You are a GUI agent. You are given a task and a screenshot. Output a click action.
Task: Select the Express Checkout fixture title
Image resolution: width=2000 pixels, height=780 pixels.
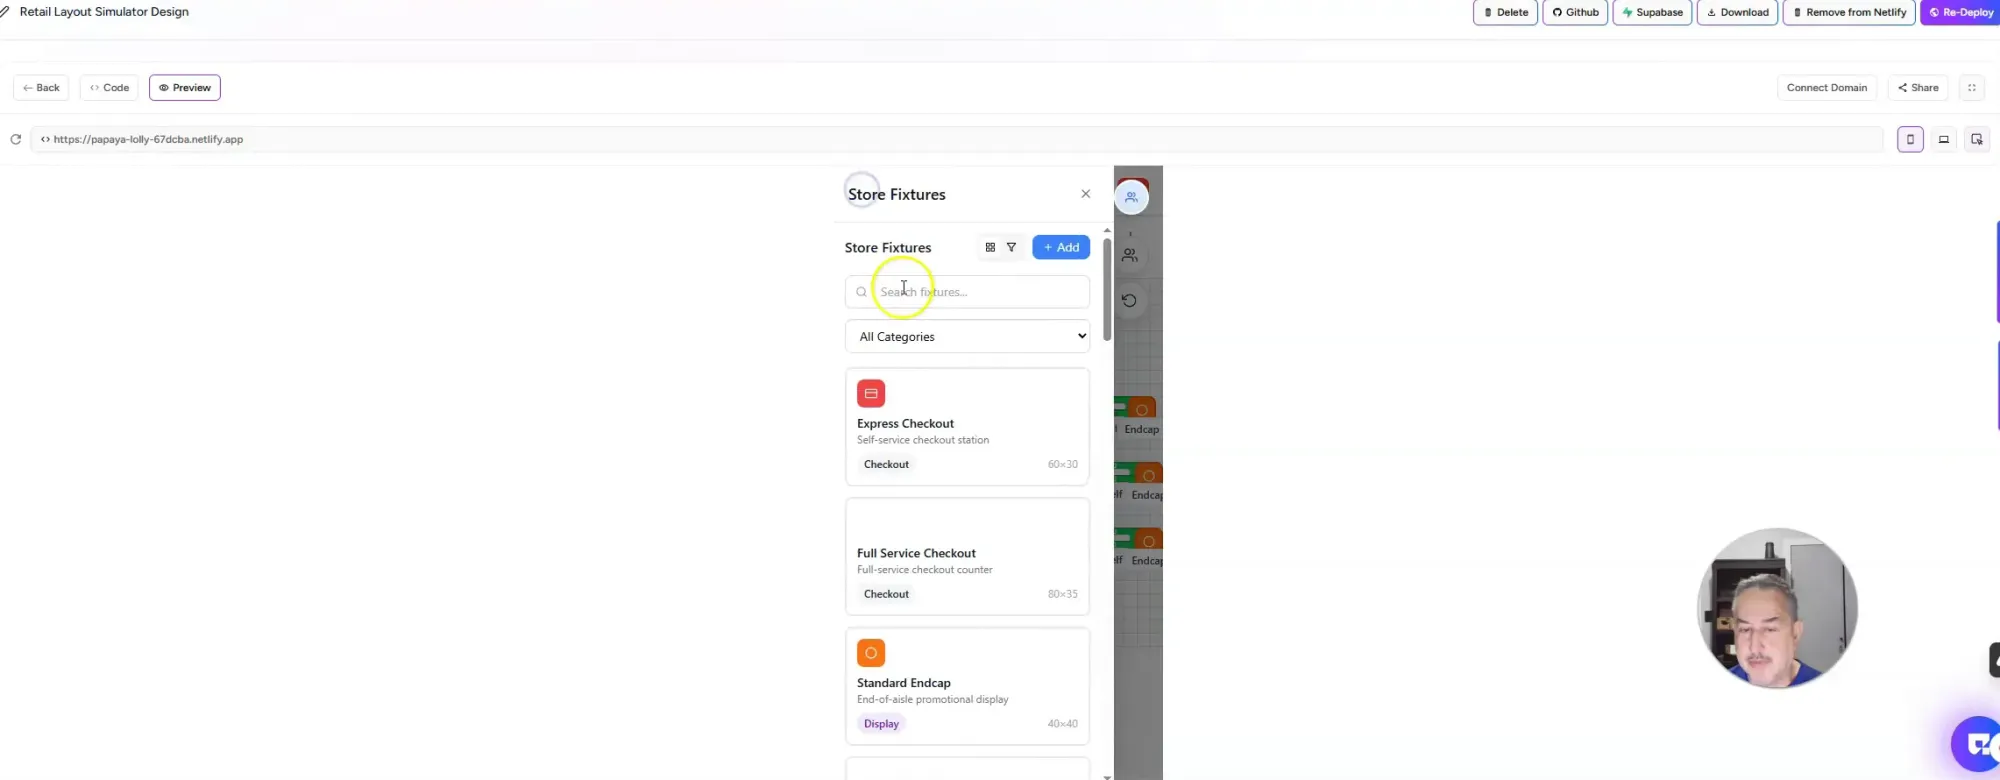(905, 423)
